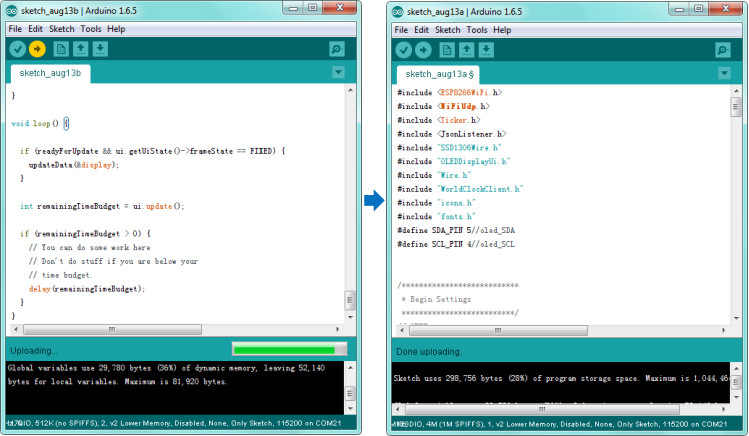Create New sketch in sketch_aug13b window
The image size is (749, 436).
(61, 49)
